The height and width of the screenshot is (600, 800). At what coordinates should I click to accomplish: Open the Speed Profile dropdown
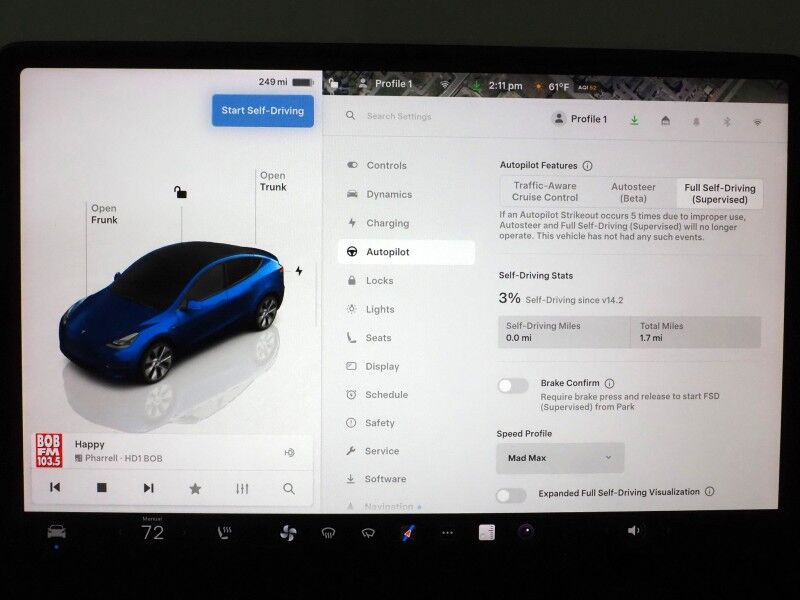558,457
